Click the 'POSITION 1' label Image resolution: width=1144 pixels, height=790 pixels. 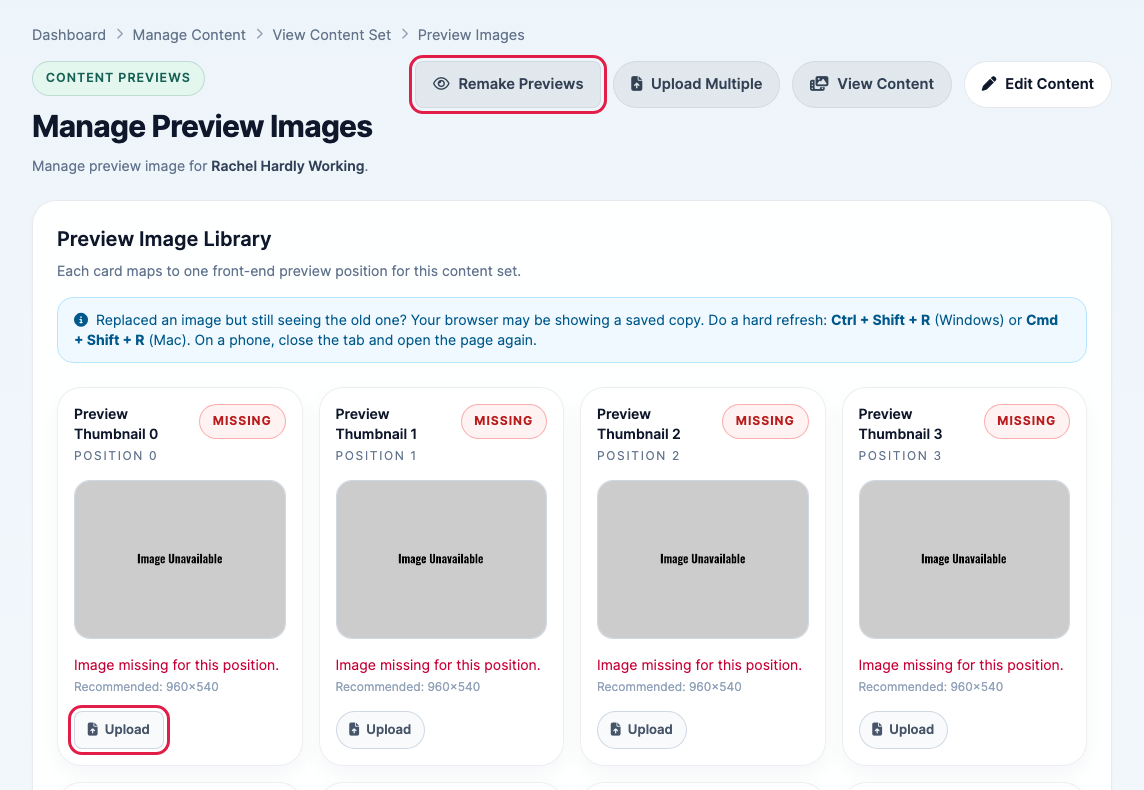click(x=376, y=456)
